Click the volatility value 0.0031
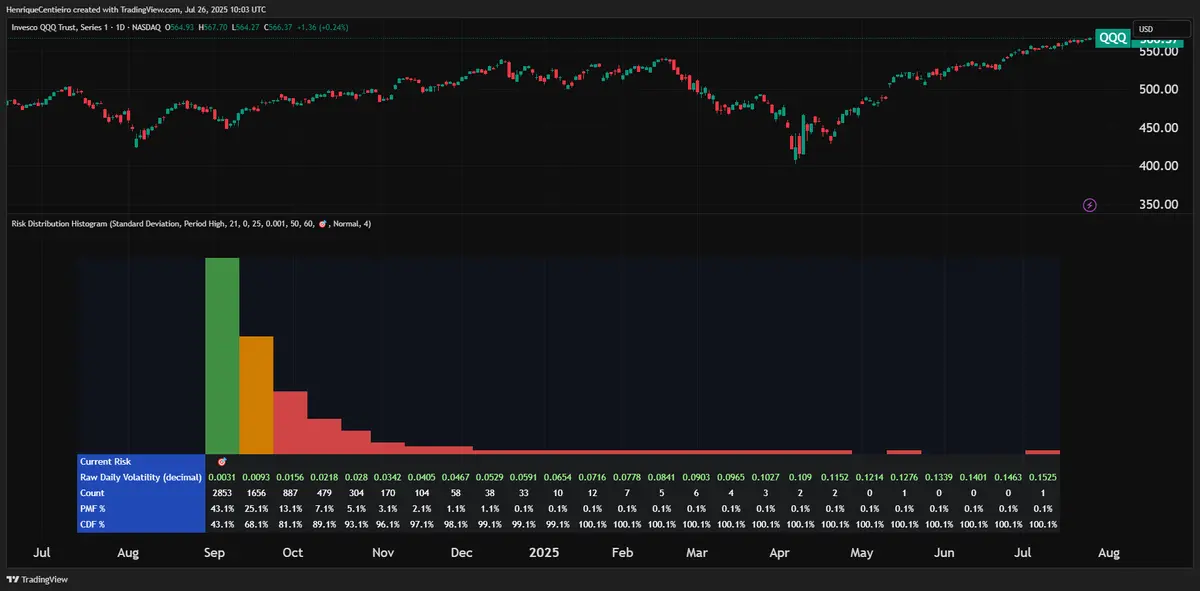1200x591 pixels. click(222, 478)
